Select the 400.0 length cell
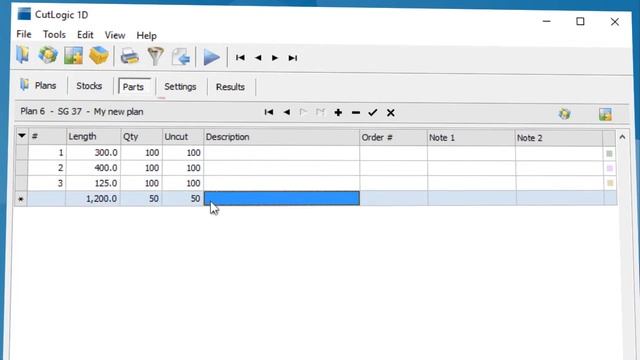 93,168
